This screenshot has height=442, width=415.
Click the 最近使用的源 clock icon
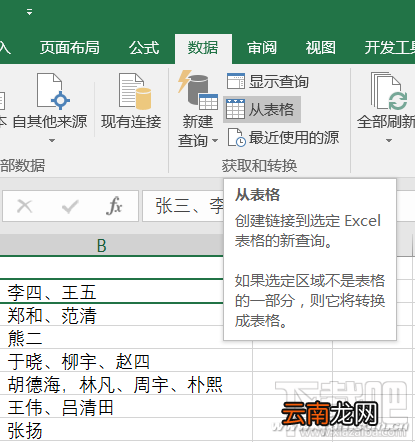pyautogui.click(x=237, y=137)
